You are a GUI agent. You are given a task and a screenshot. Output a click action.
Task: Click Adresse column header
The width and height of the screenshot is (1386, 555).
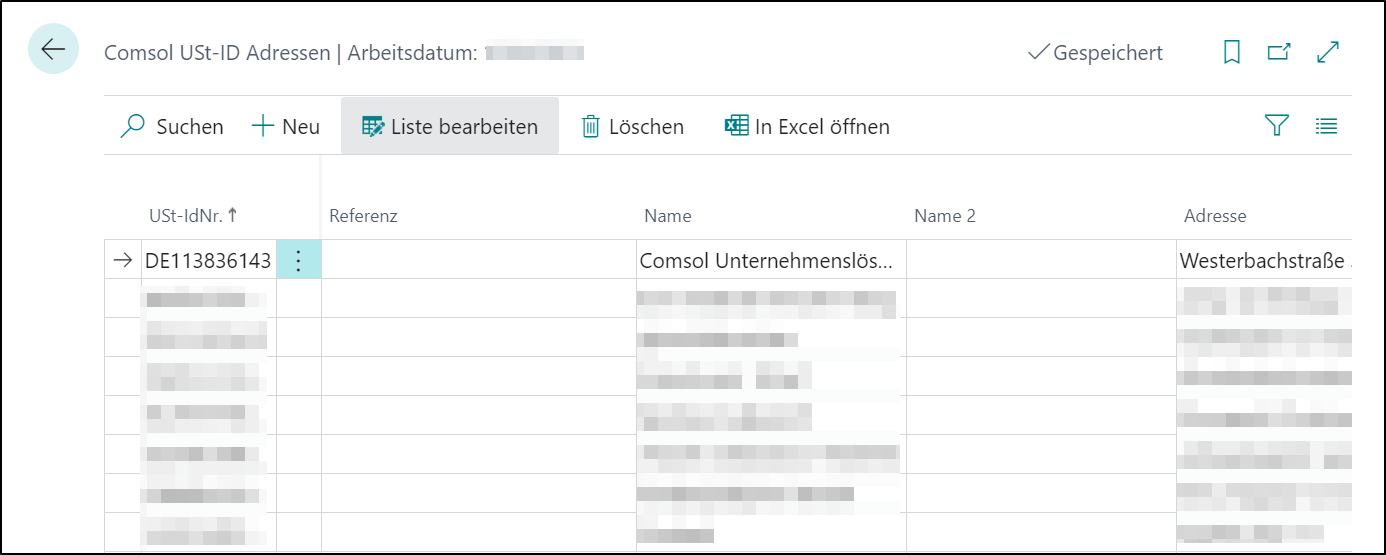[x=1215, y=216]
